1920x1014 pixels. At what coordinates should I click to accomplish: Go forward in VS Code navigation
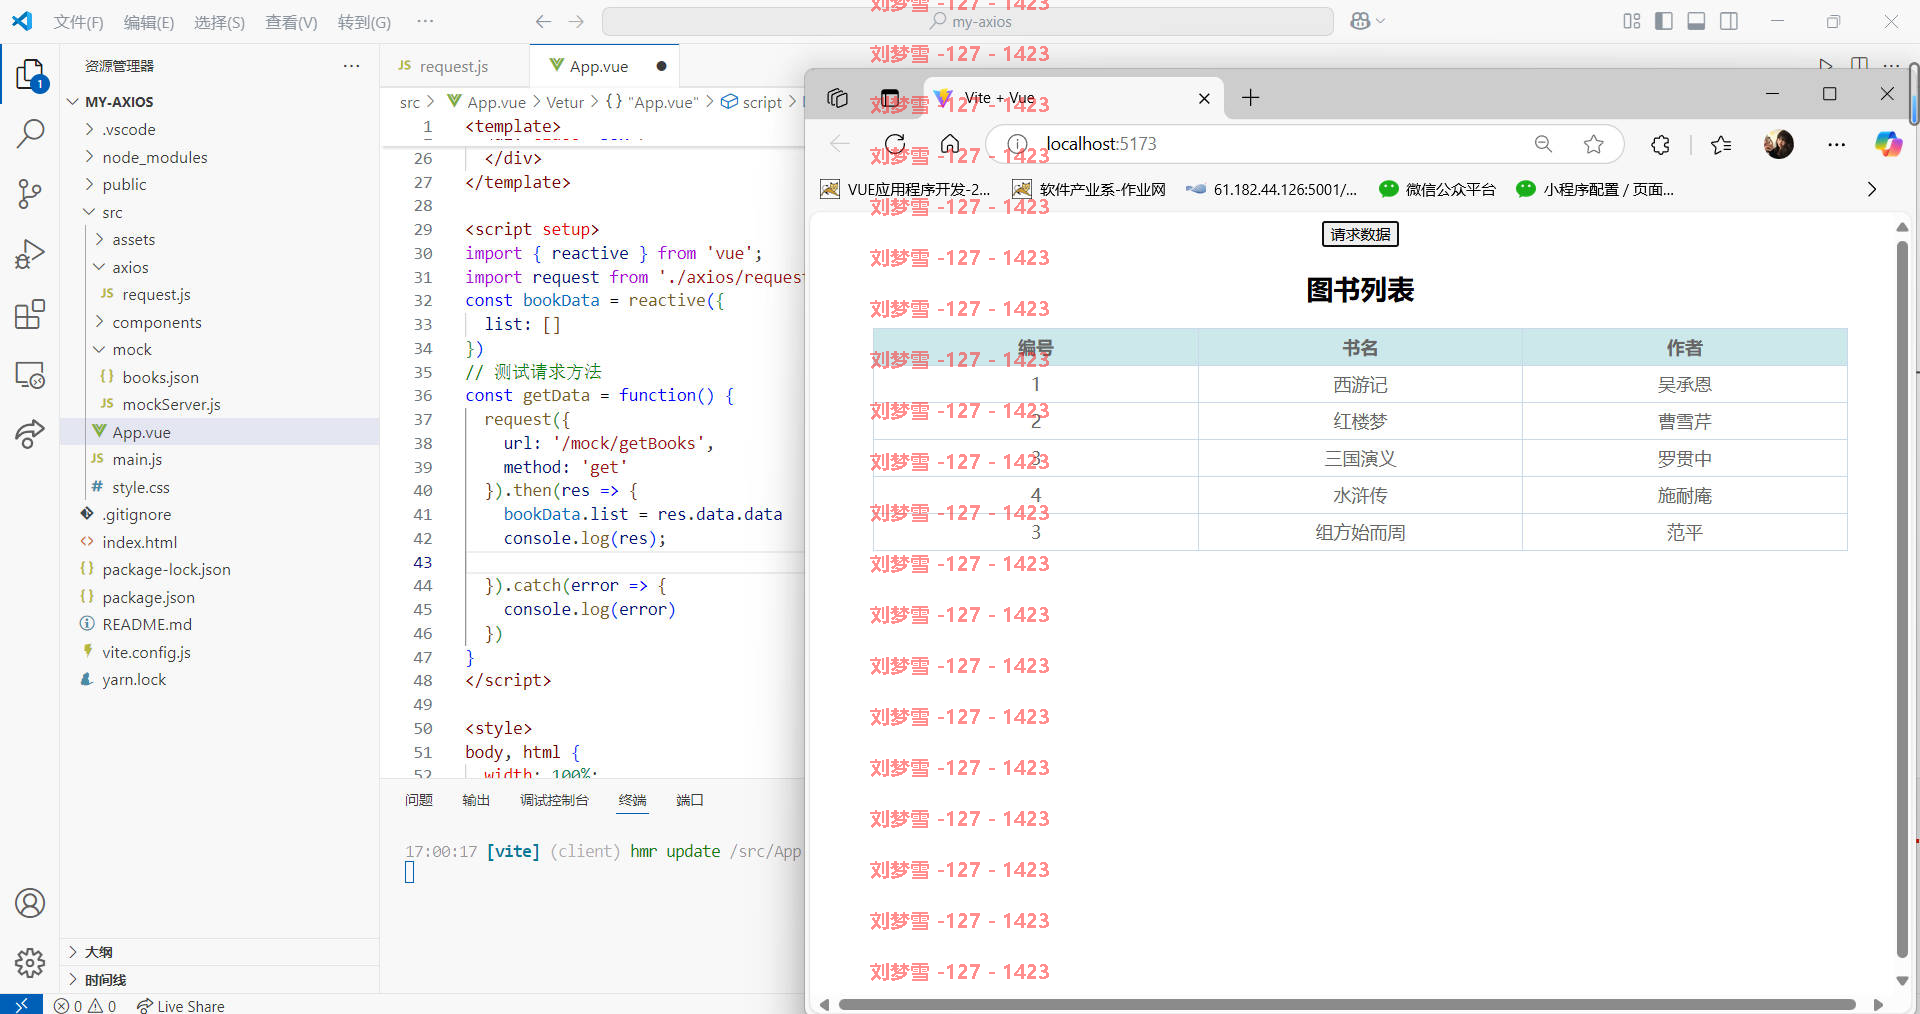(x=576, y=21)
